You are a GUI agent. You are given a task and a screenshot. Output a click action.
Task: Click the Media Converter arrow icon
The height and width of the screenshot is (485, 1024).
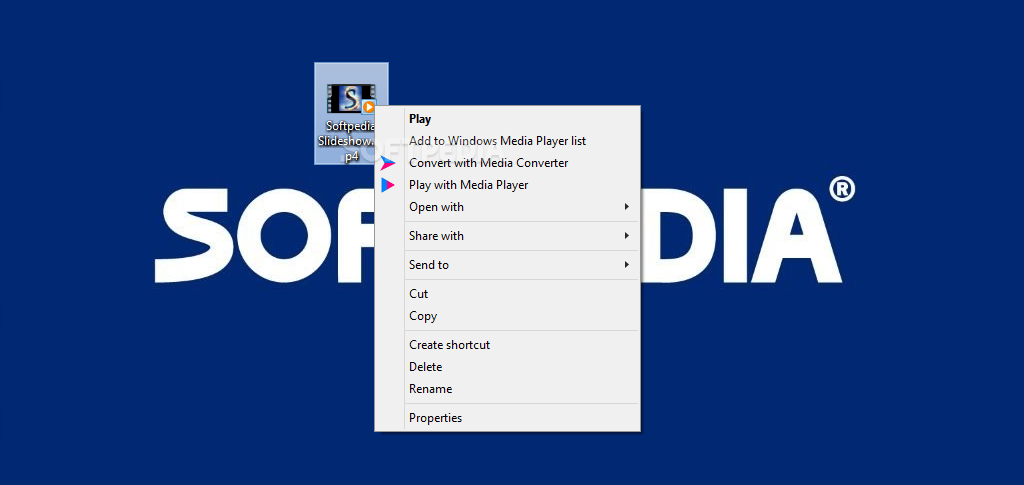(388, 163)
